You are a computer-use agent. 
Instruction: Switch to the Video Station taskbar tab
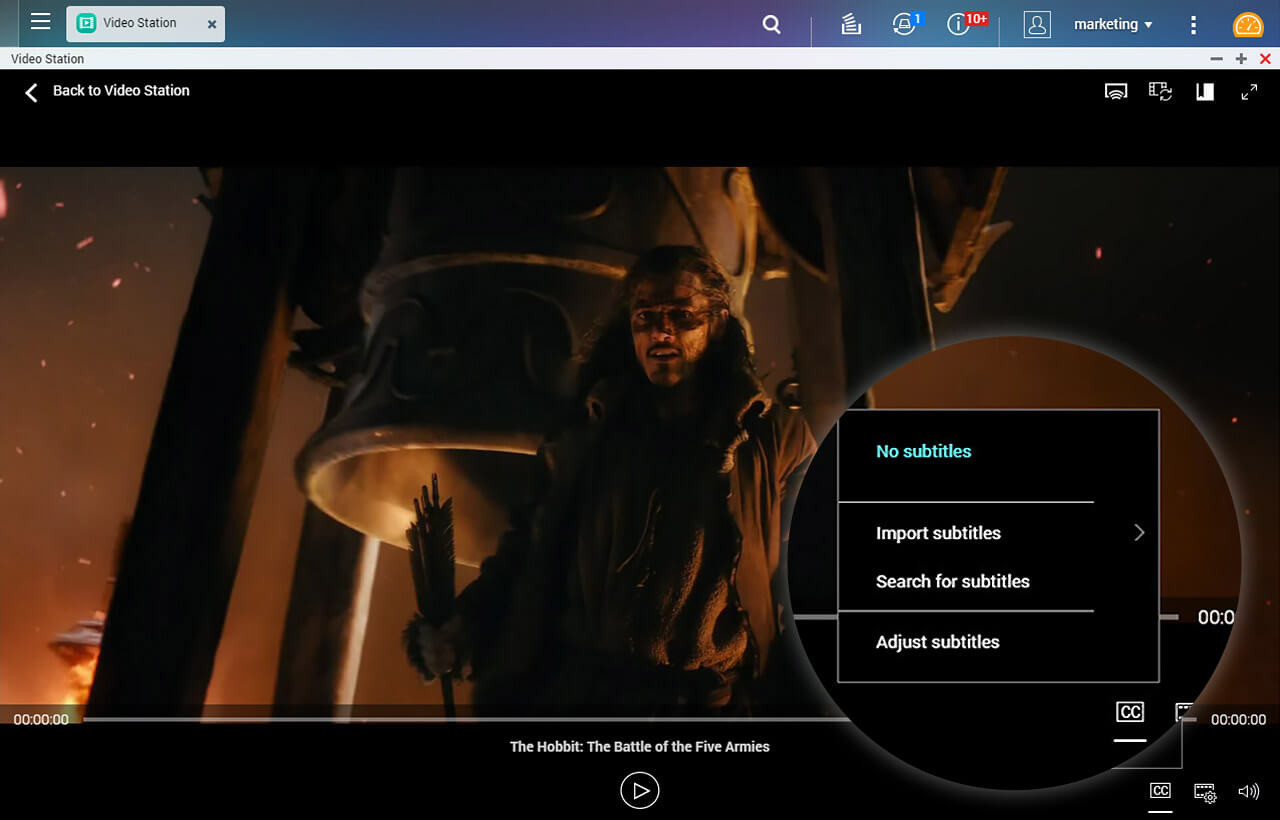coord(146,23)
